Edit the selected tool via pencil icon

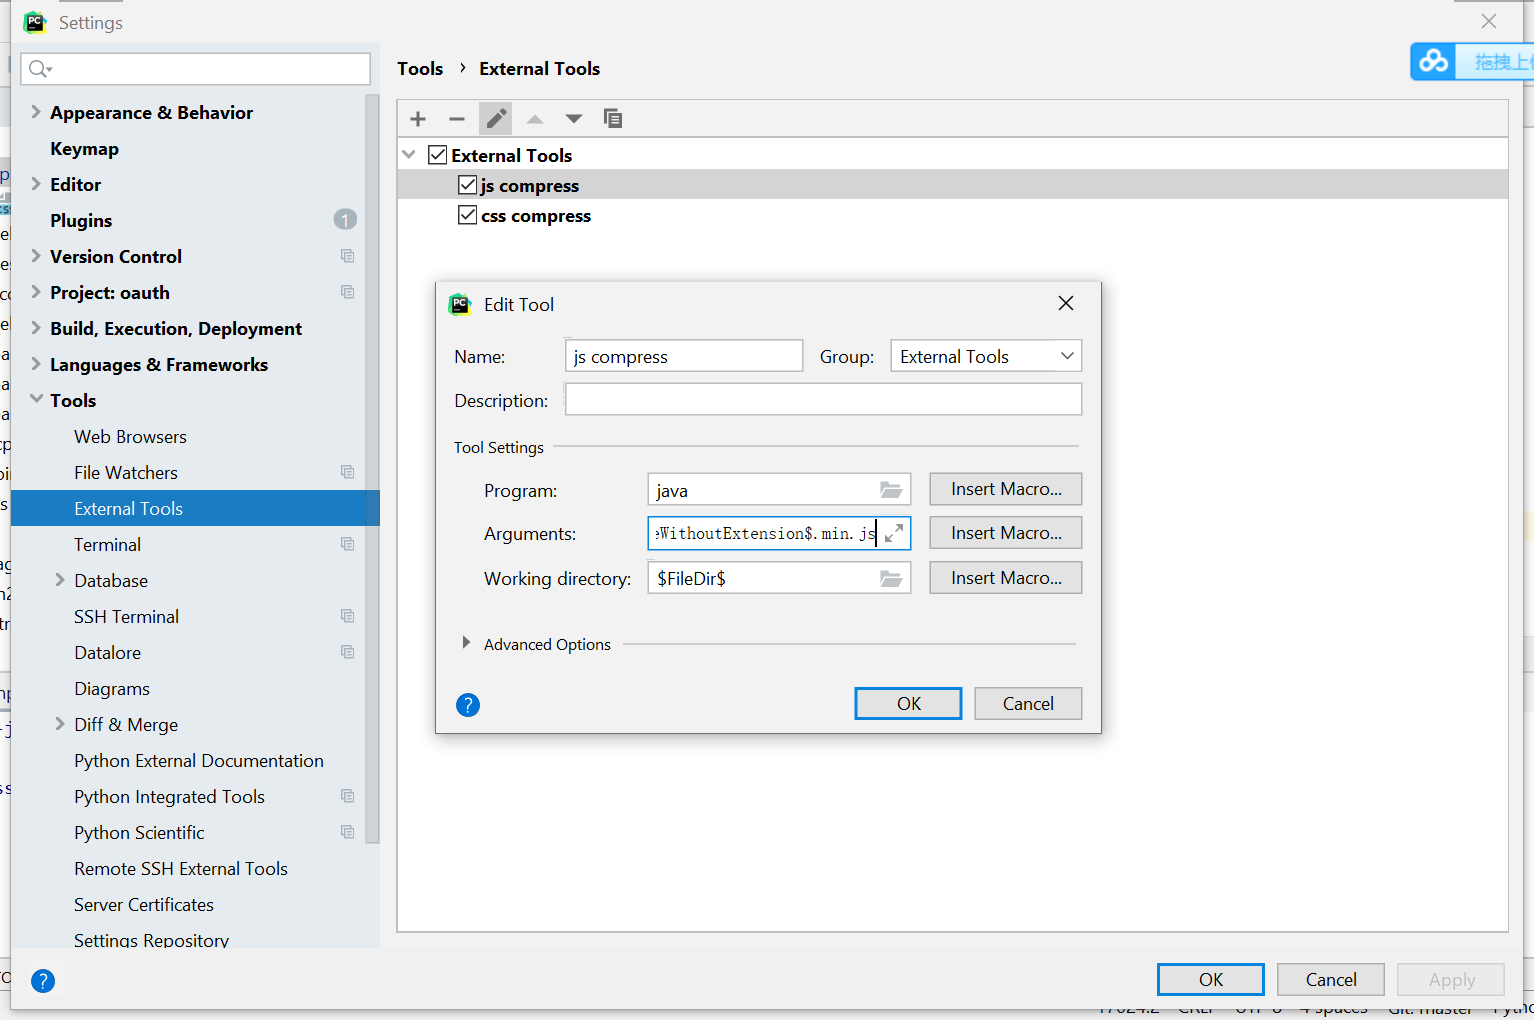point(495,118)
